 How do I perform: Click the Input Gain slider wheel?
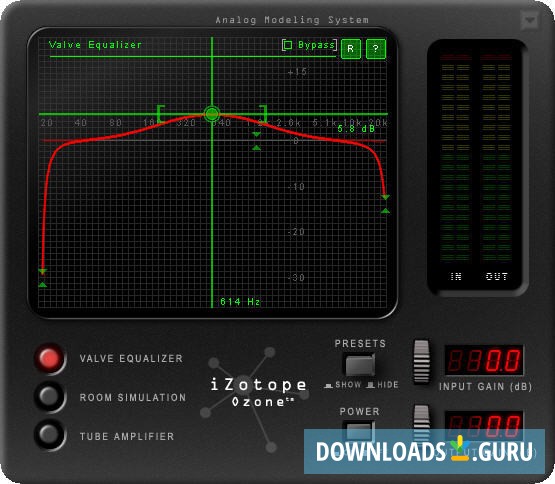click(422, 362)
